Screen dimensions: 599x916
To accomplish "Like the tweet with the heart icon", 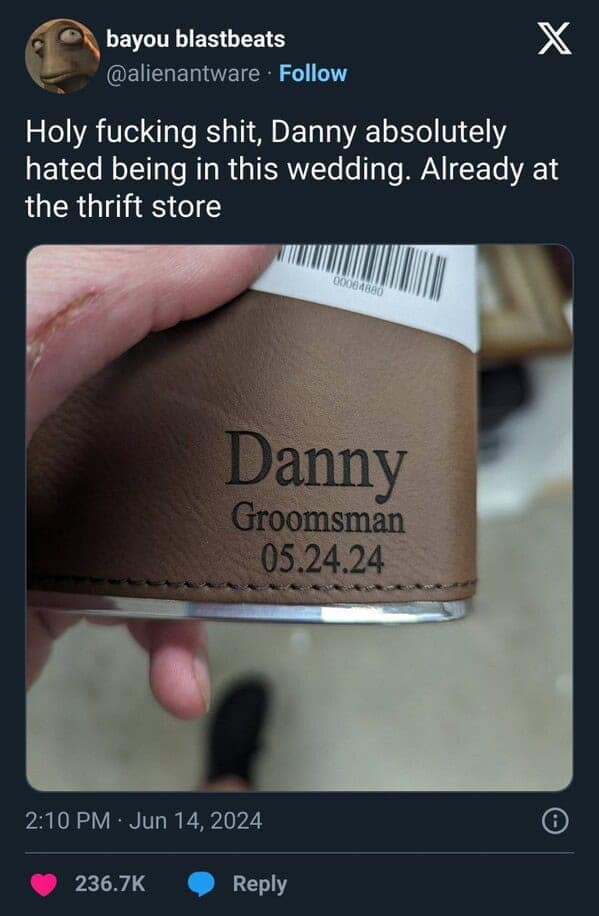I will pyautogui.click(x=44, y=884).
